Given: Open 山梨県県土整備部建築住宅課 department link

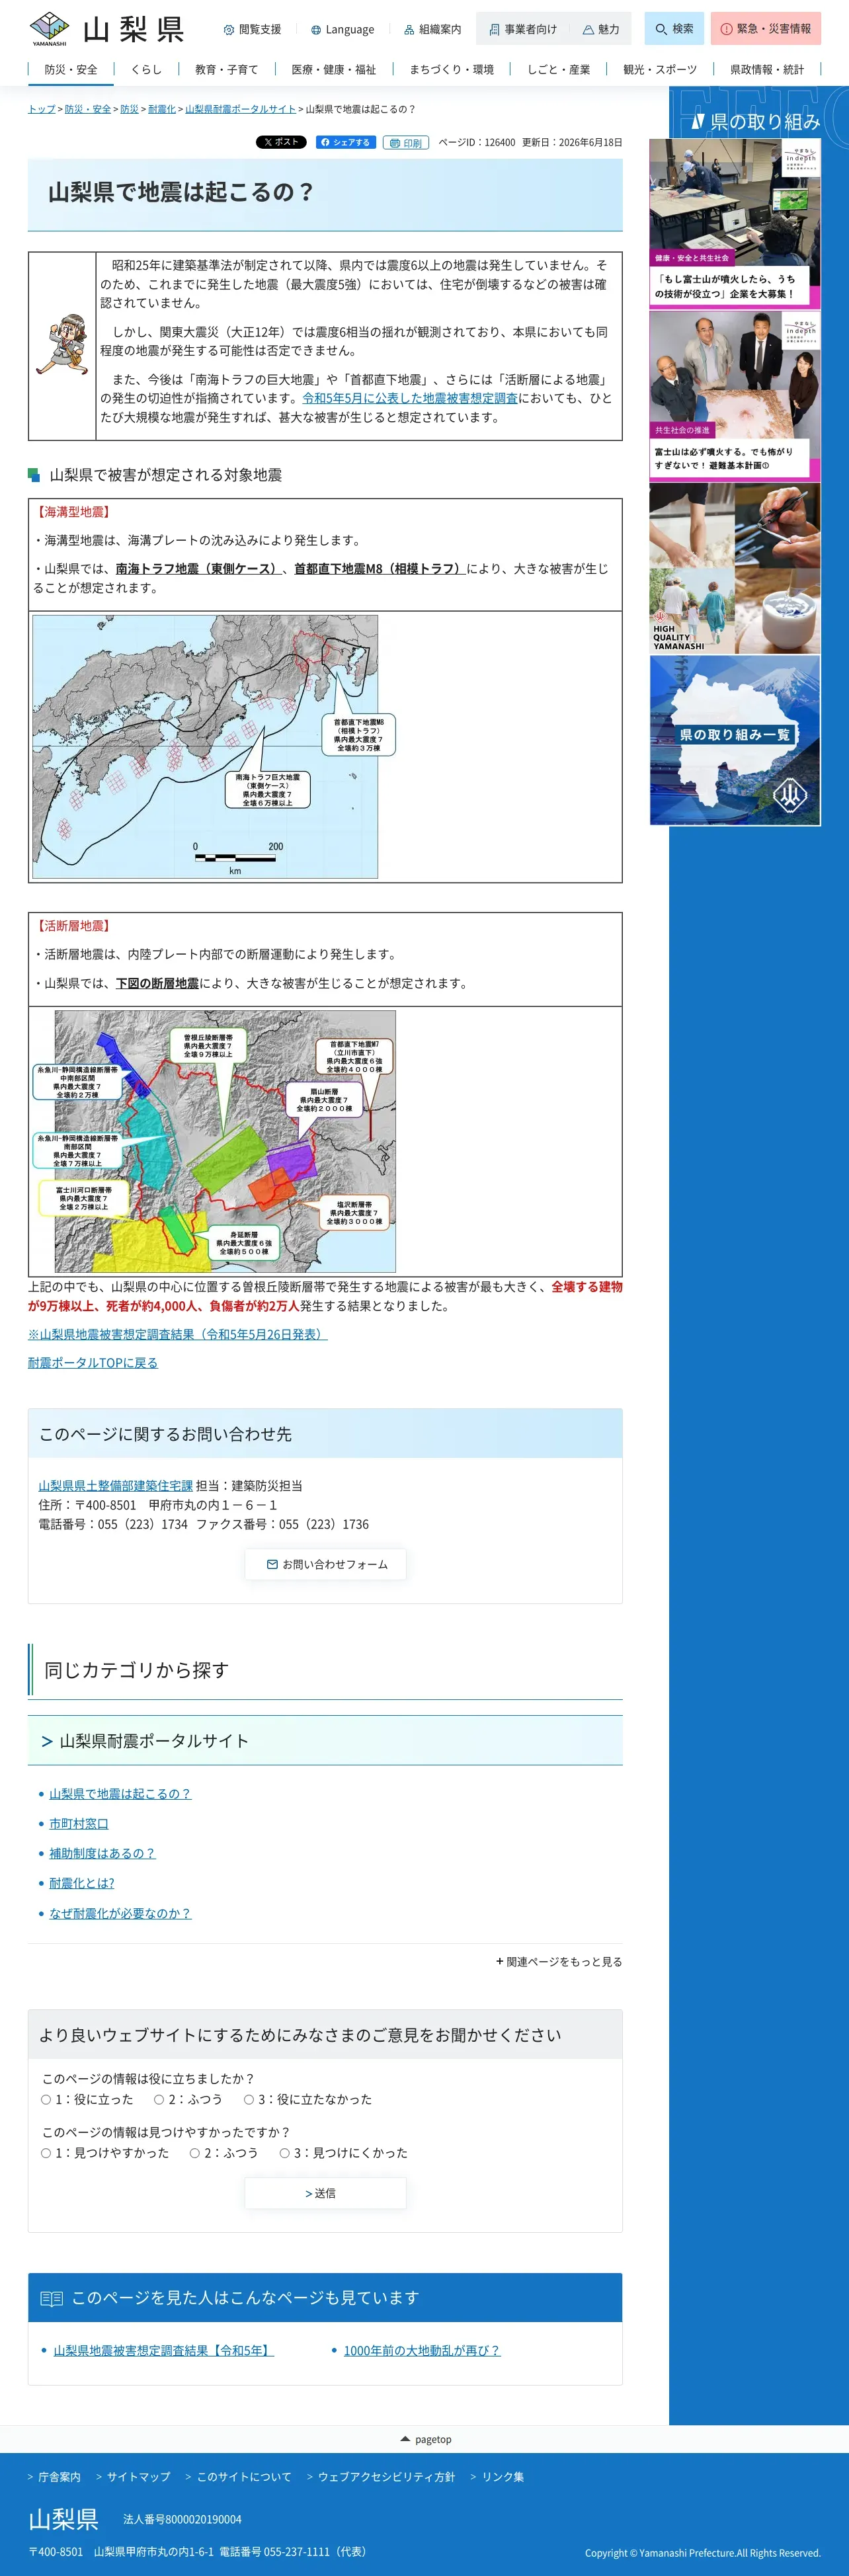Looking at the screenshot, I should click(x=116, y=1486).
